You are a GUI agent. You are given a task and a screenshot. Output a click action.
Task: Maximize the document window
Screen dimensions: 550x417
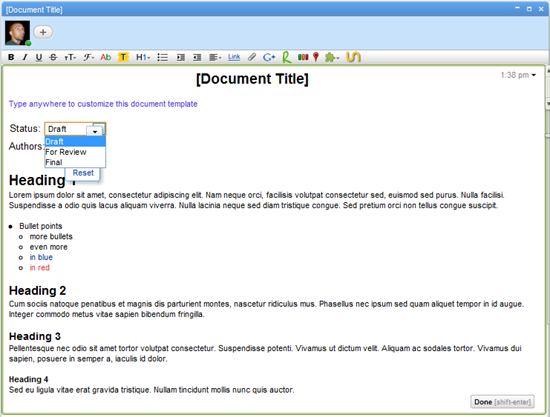point(529,9)
